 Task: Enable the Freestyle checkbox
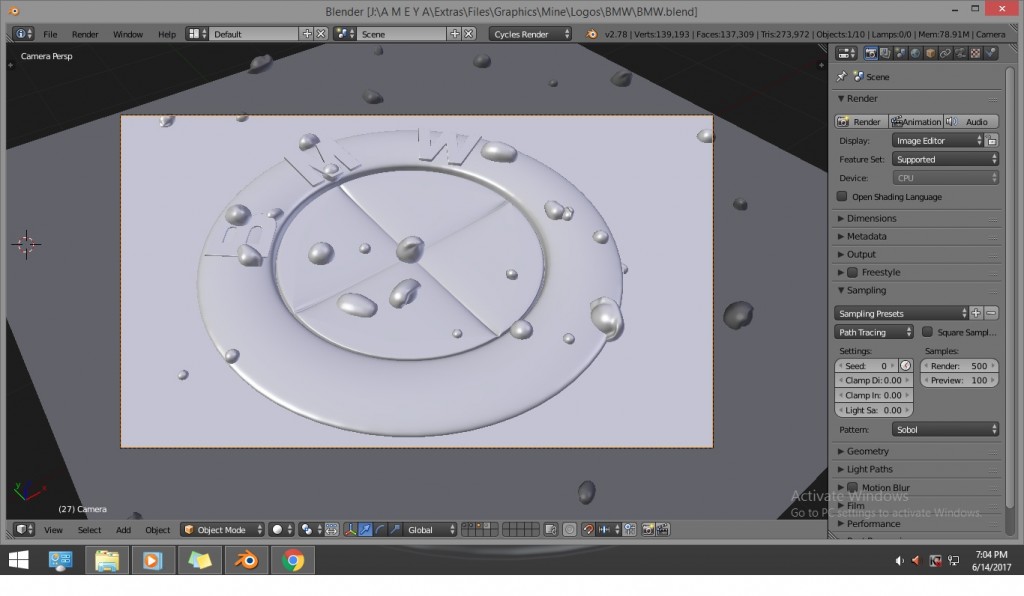tap(852, 272)
